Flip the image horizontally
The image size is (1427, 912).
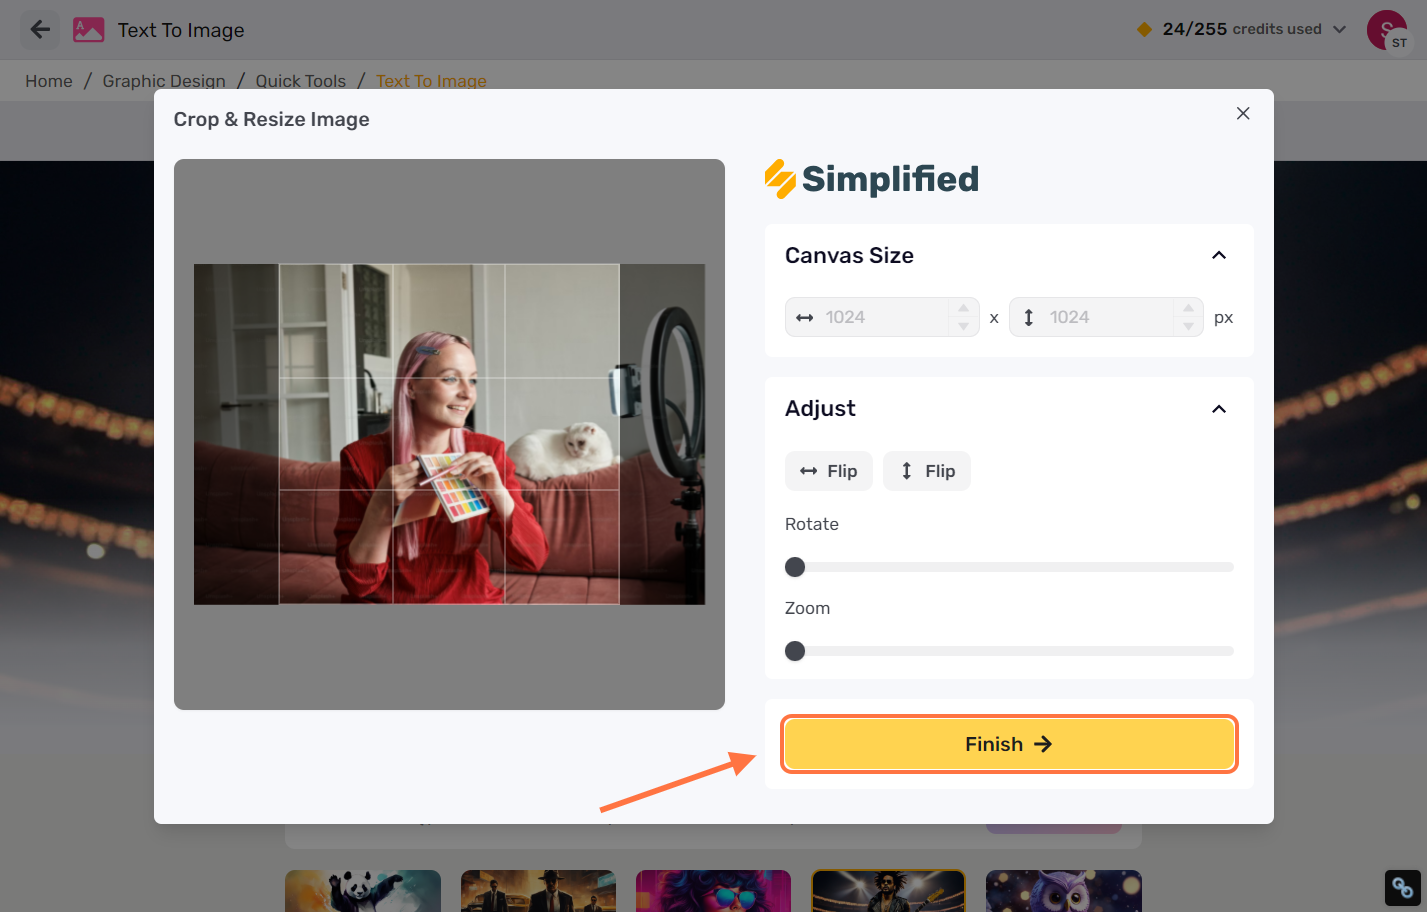pos(829,471)
